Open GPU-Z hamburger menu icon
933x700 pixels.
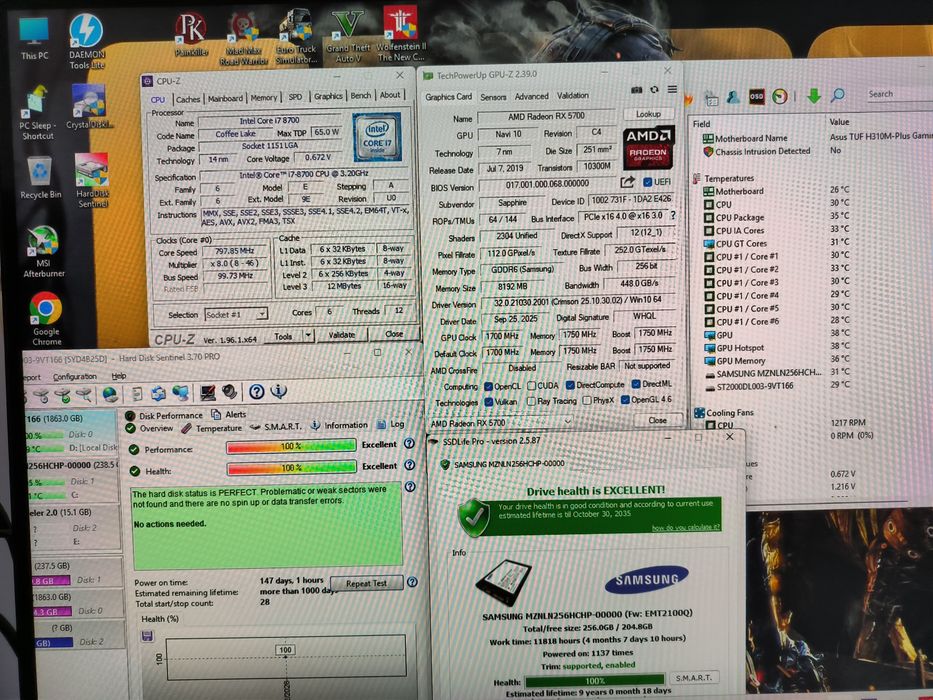(x=672, y=89)
